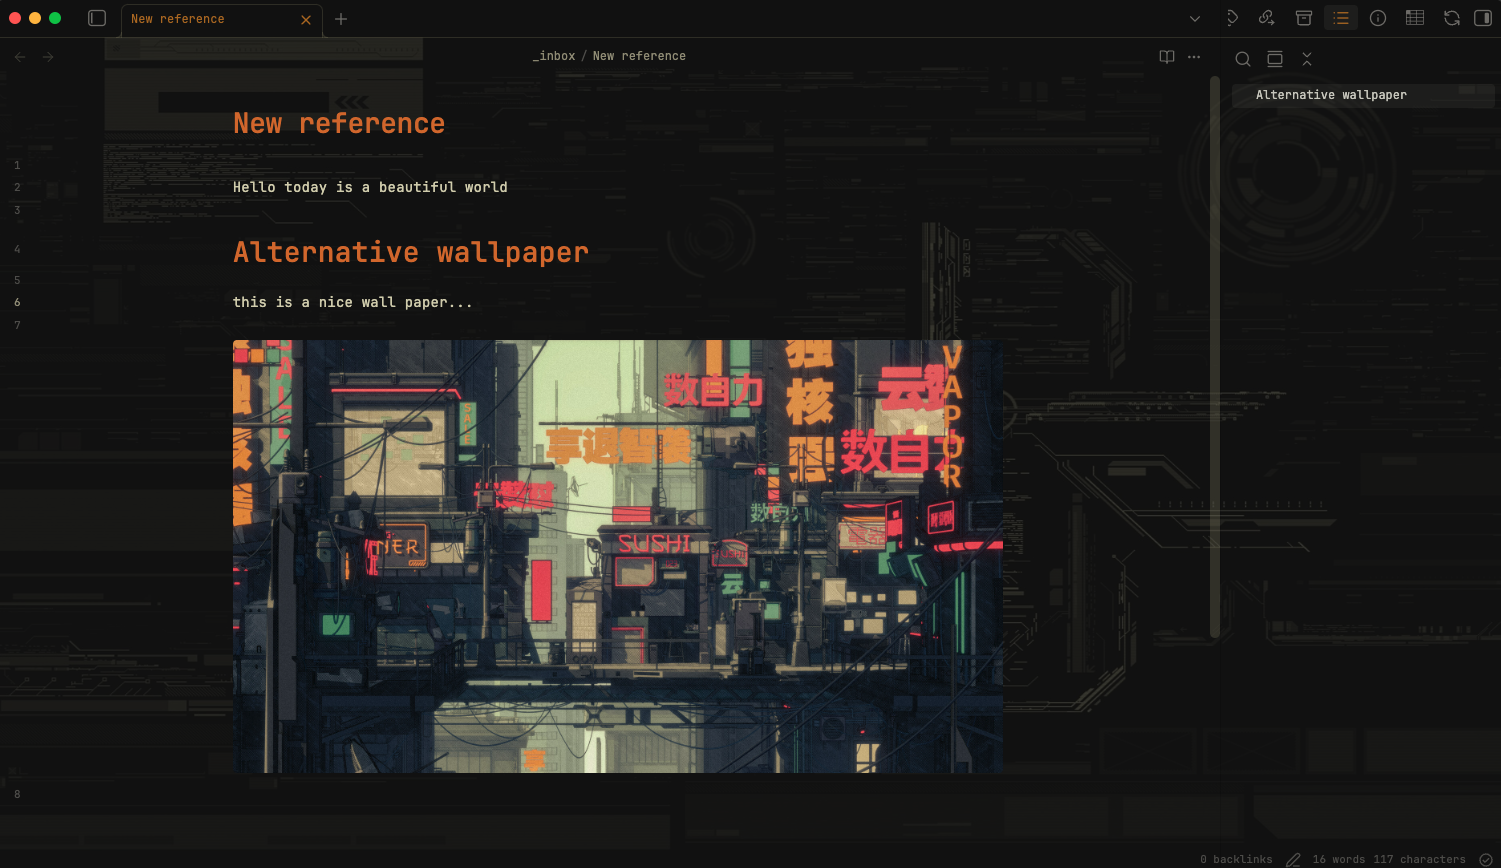Open the archive box pane icon
This screenshot has height=868, width=1501.
[1304, 18]
